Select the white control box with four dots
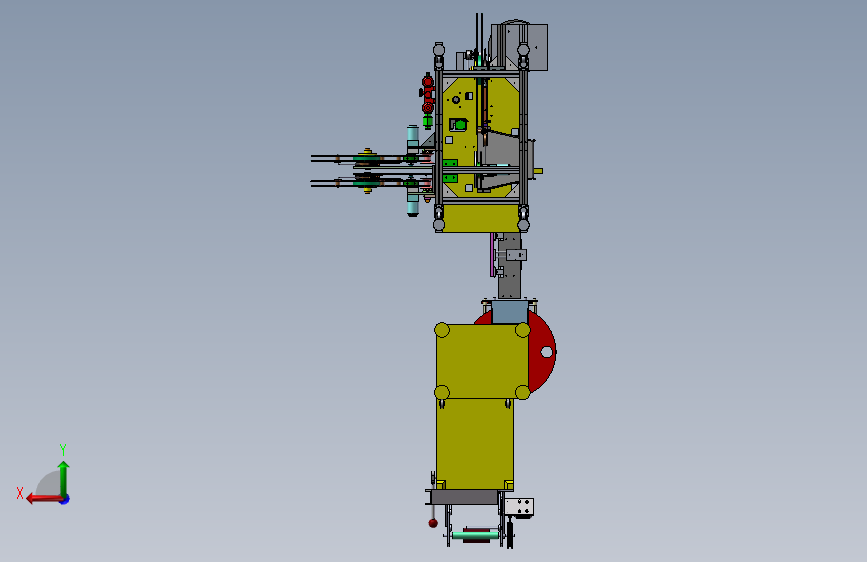The width and height of the screenshot is (867, 562). click(x=519, y=507)
